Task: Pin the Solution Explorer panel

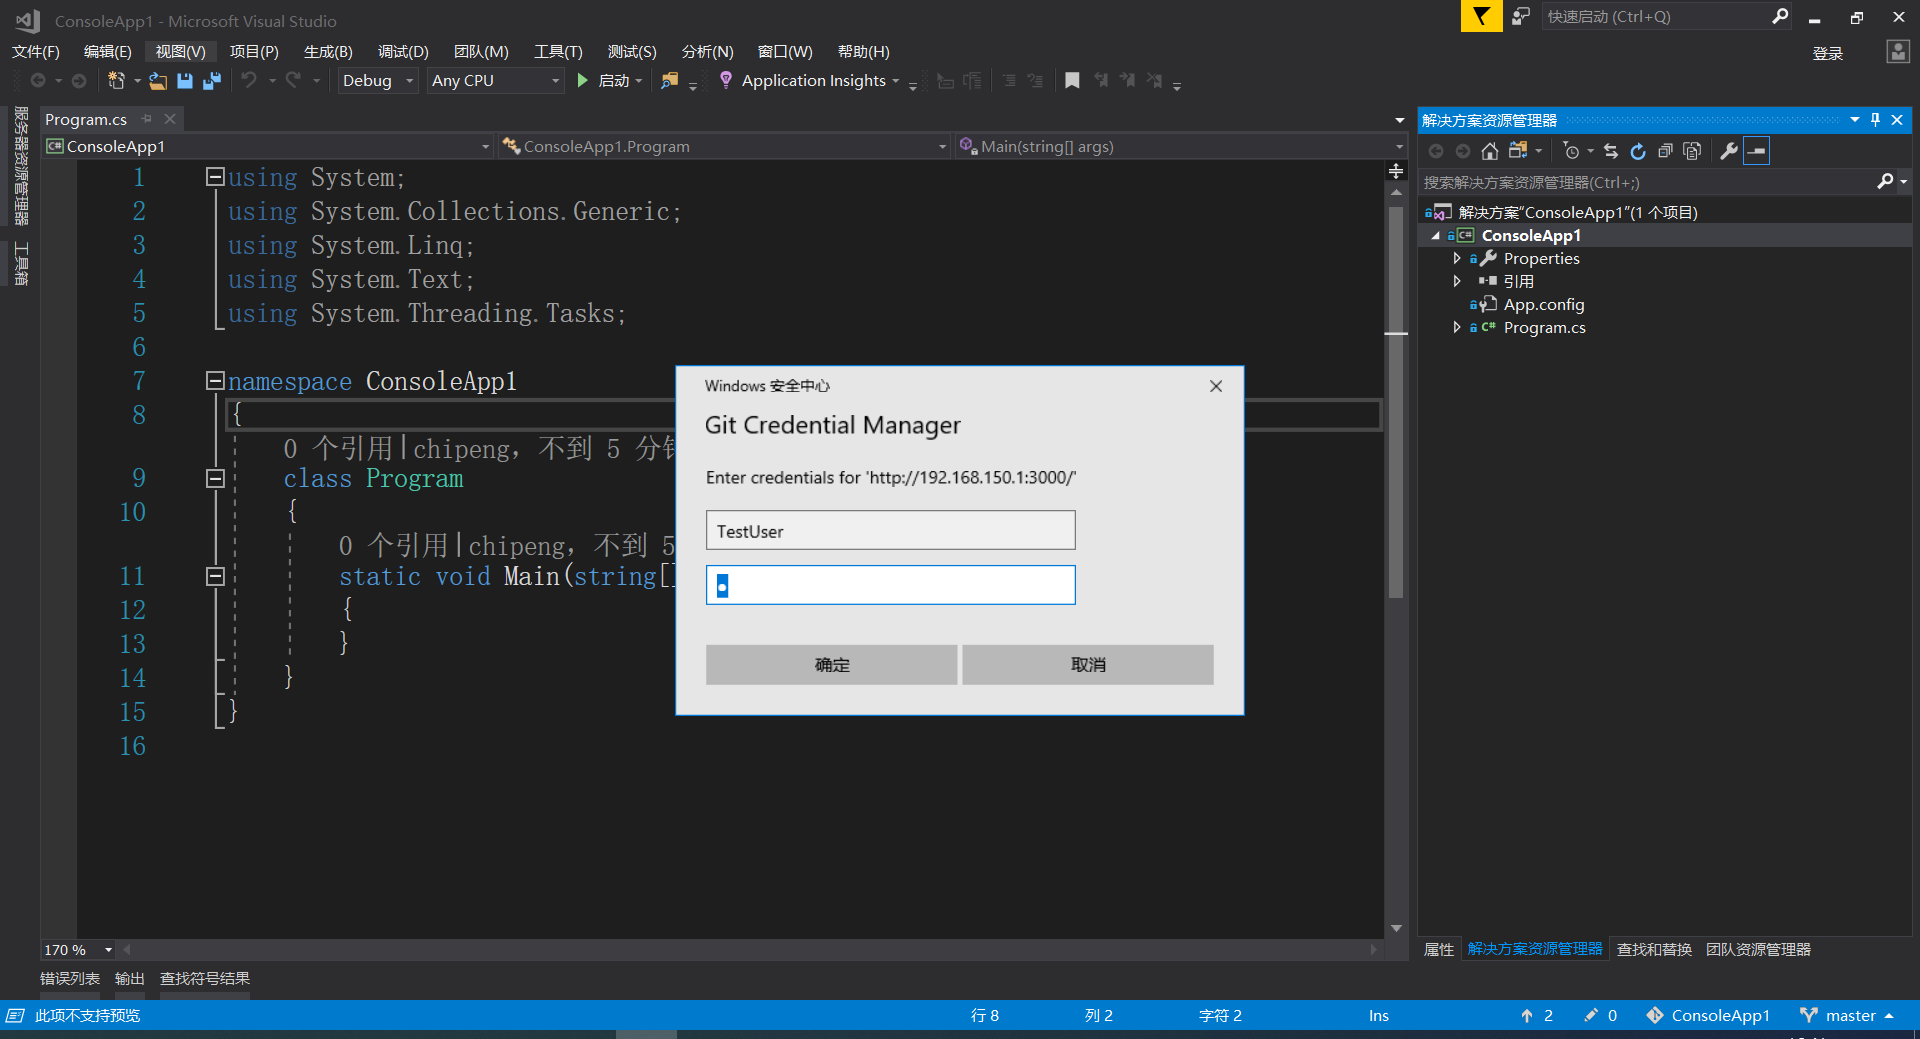Action: coord(1875,120)
